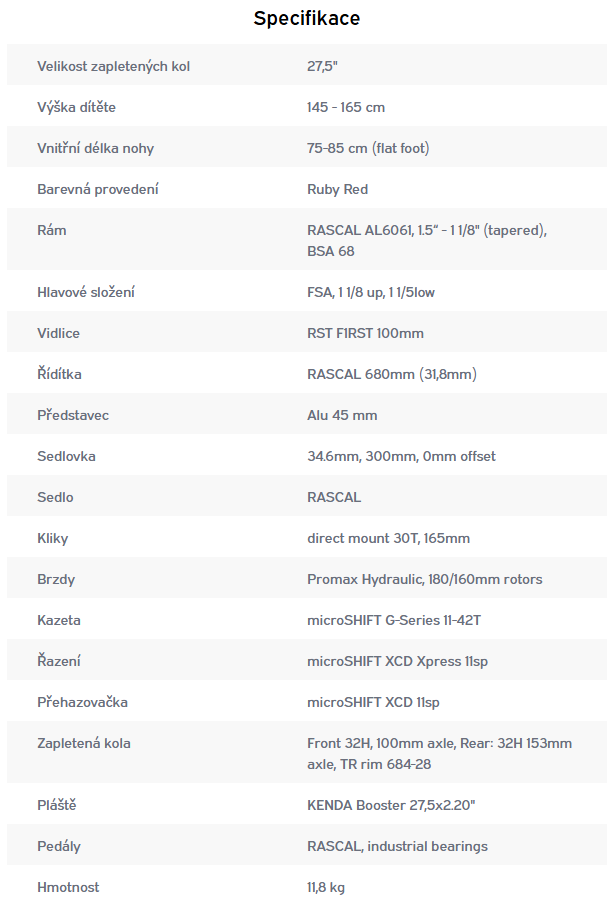The image size is (611, 902).
Task: Click the 11,8 kg weight value
Action: [x=326, y=887]
